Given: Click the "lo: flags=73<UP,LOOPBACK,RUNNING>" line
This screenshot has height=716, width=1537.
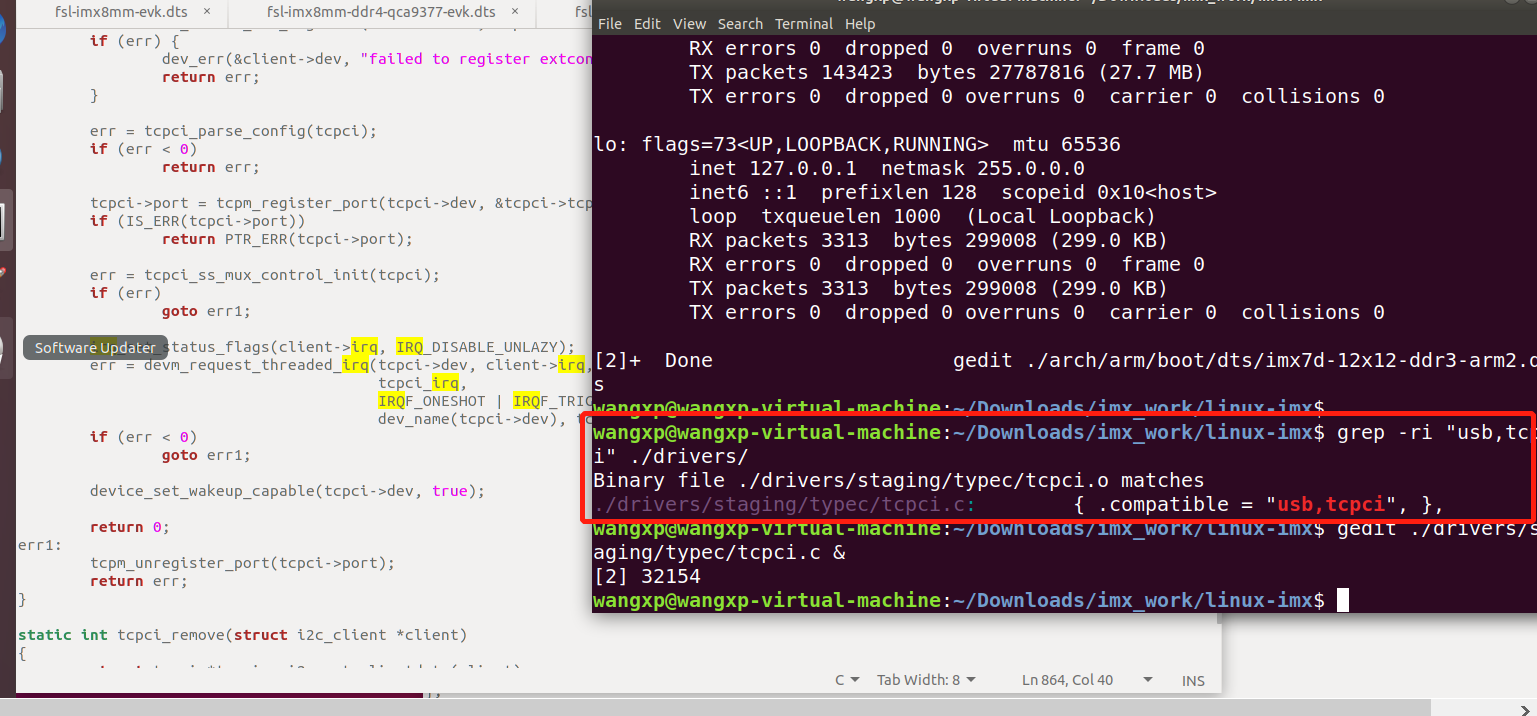Looking at the screenshot, I should coord(857,144).
